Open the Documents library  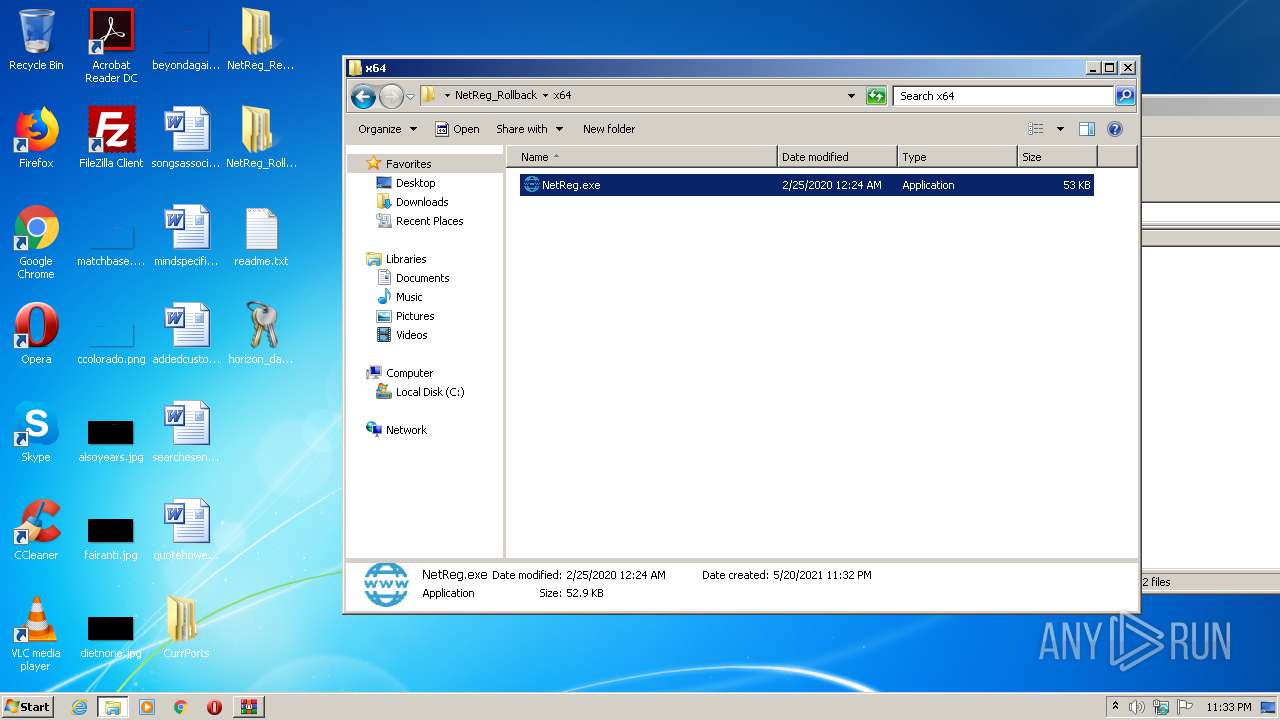[x=422, y=278]
